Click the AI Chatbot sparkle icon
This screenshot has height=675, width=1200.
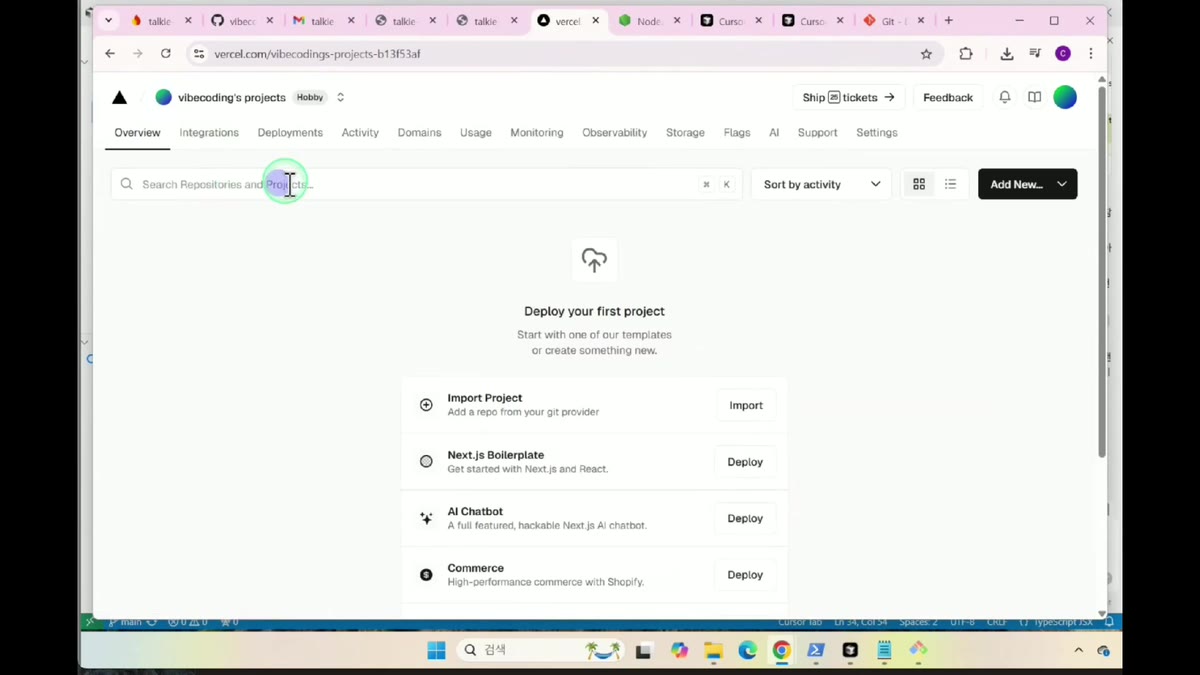tap(426, 518)
